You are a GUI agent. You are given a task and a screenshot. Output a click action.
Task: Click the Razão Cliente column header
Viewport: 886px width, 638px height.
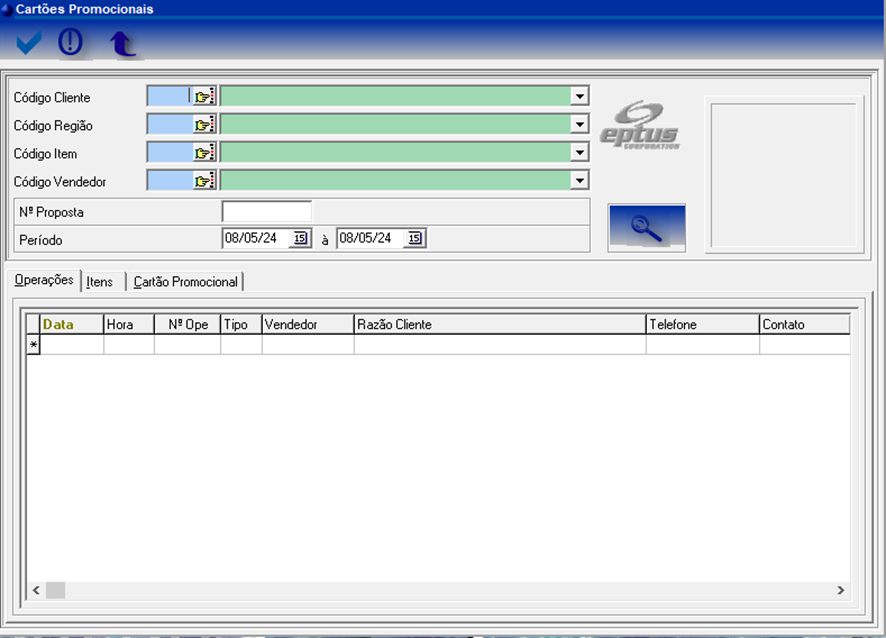click(x=499, y=324)
